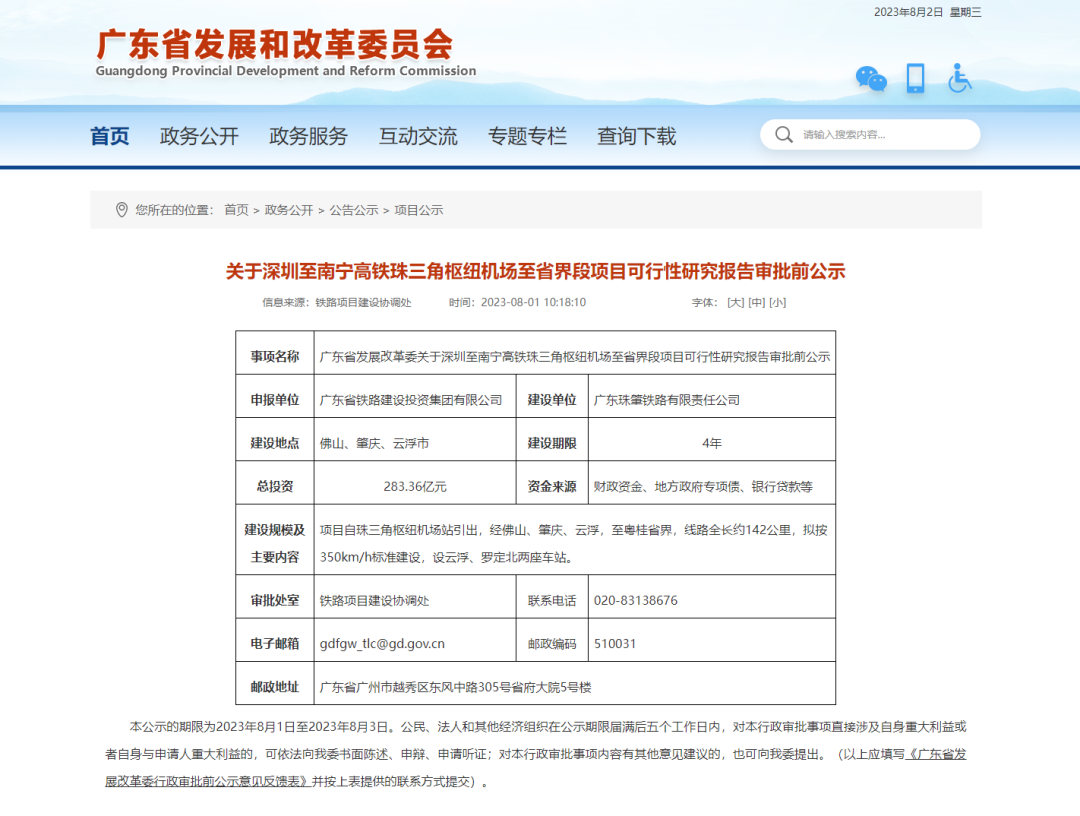This screenshot has height=816, width=1080.
Task: Go to 互动交流 navigation menu
Action: pyautogui.click(x=418, y=136)
